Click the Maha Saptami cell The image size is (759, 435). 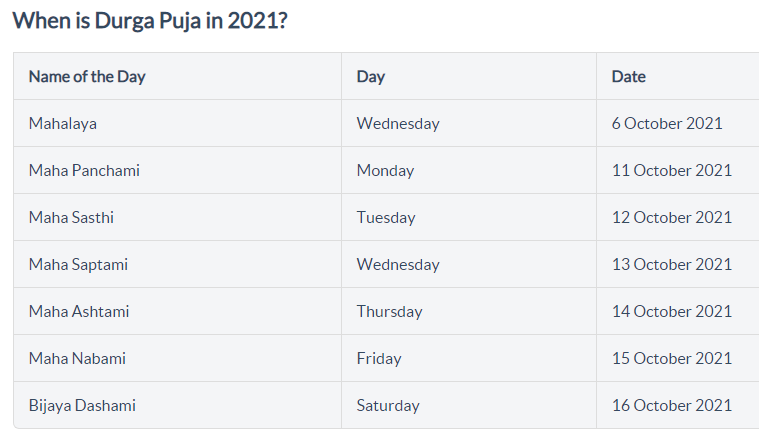[78, 265]
